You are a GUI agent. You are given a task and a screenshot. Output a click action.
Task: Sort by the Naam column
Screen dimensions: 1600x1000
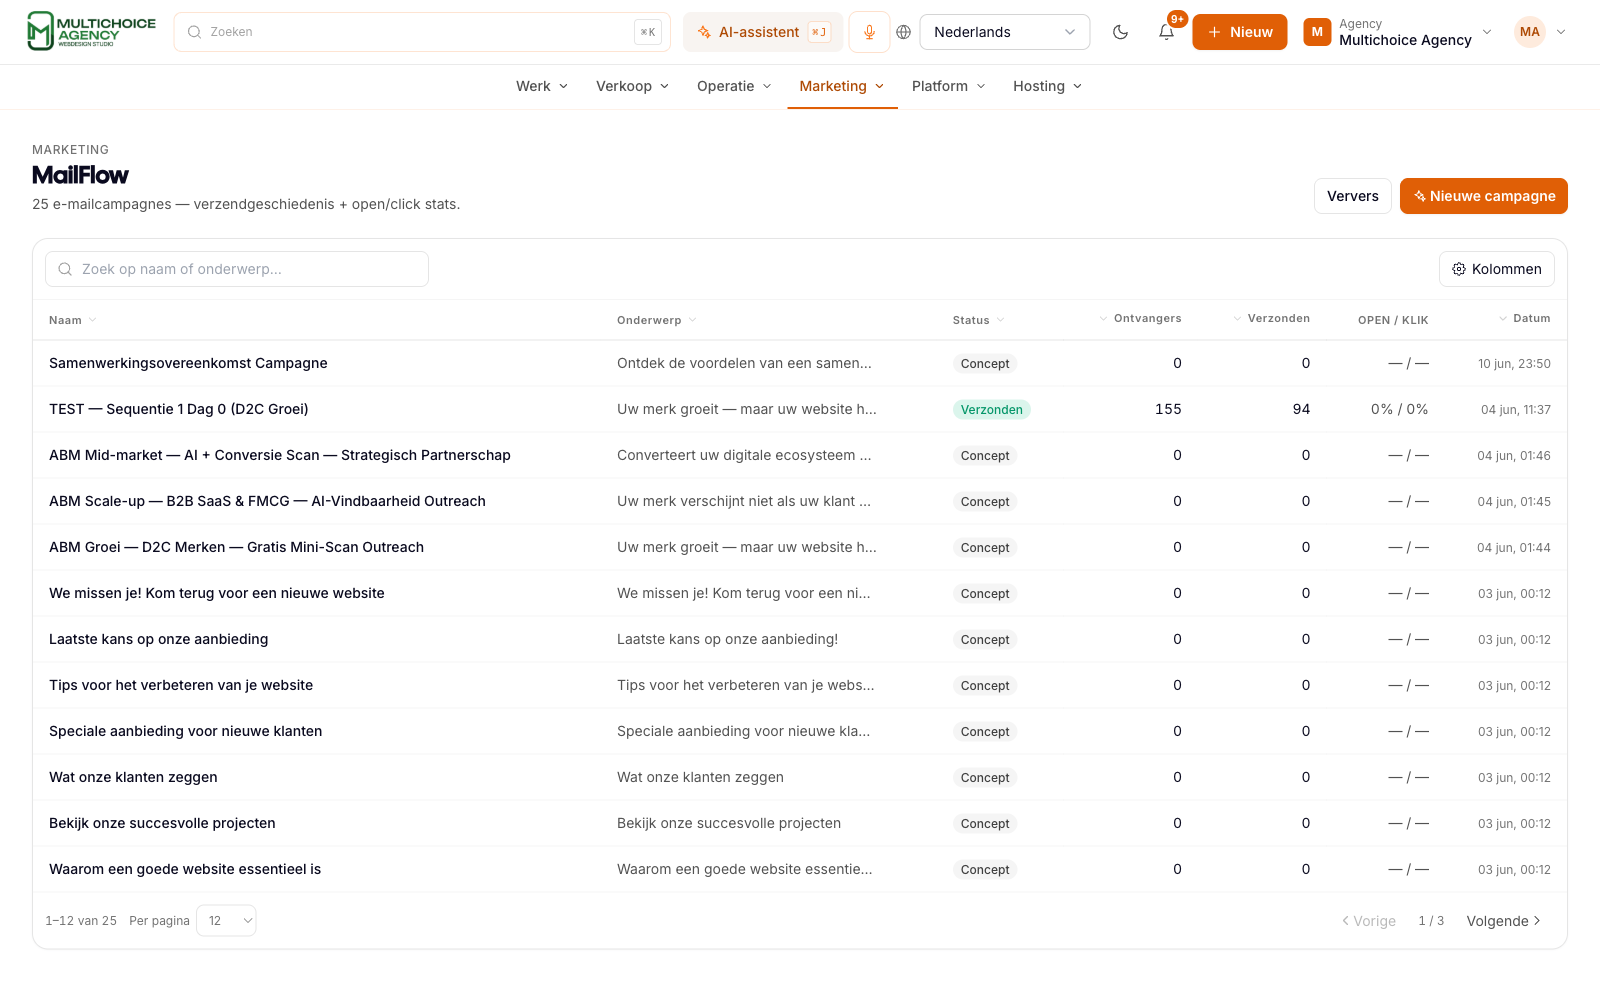(73, 320)
